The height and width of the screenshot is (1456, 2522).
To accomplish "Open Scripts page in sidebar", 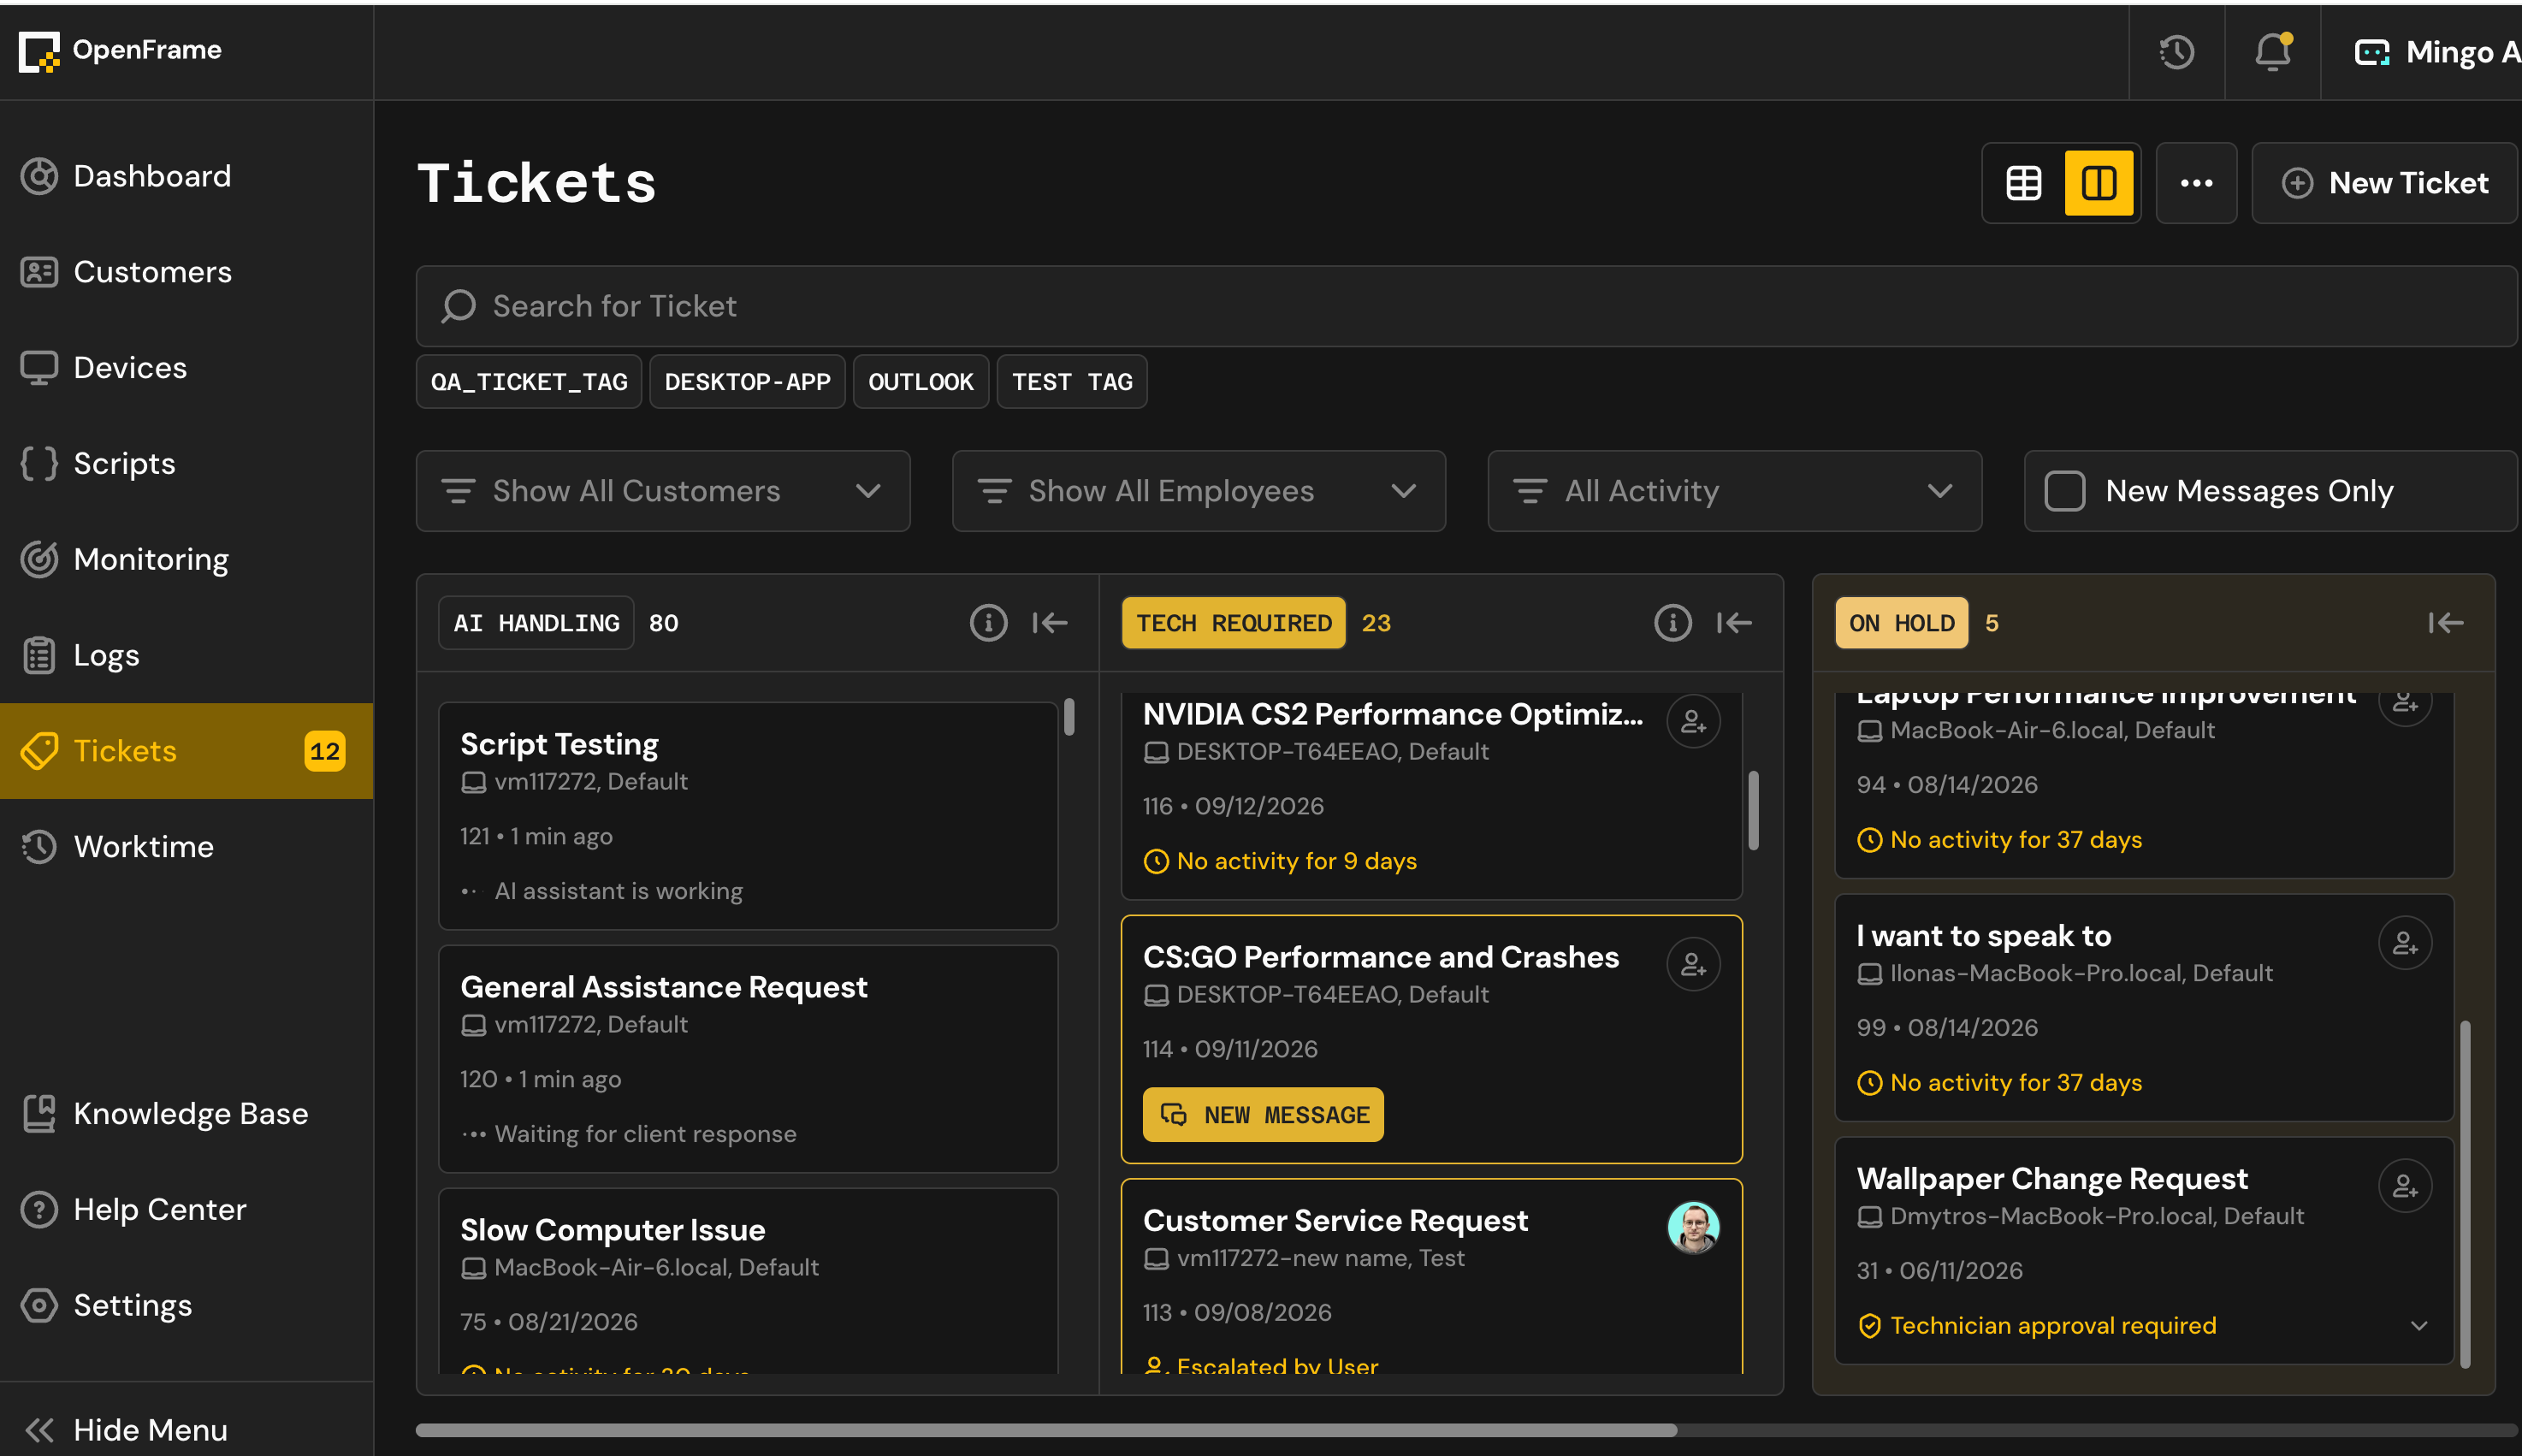I will coord(187,464).
